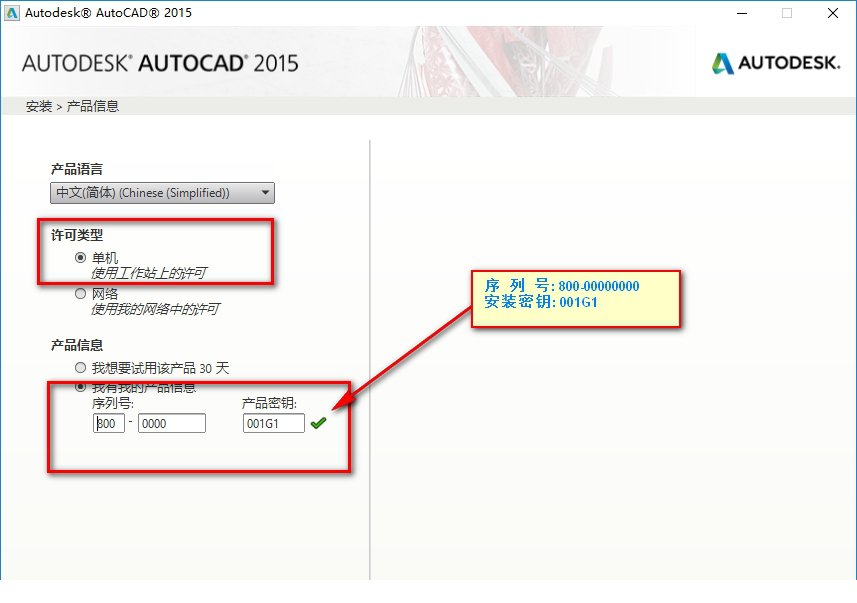Click the 产品信息 breadcrumb text
Viewport: 857px width, 603px height.
point(93,106)
